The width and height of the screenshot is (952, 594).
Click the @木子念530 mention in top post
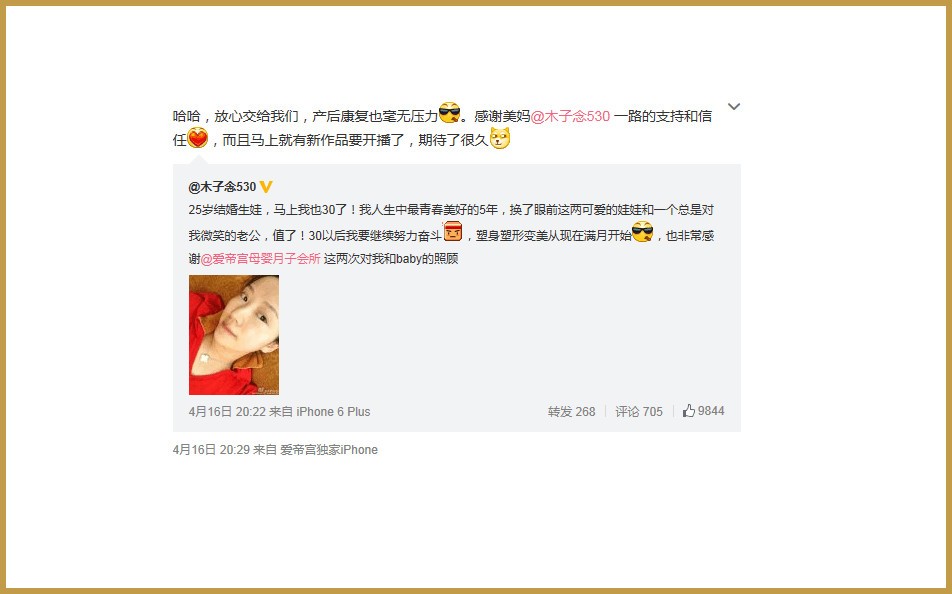click(x=570, y=117)
